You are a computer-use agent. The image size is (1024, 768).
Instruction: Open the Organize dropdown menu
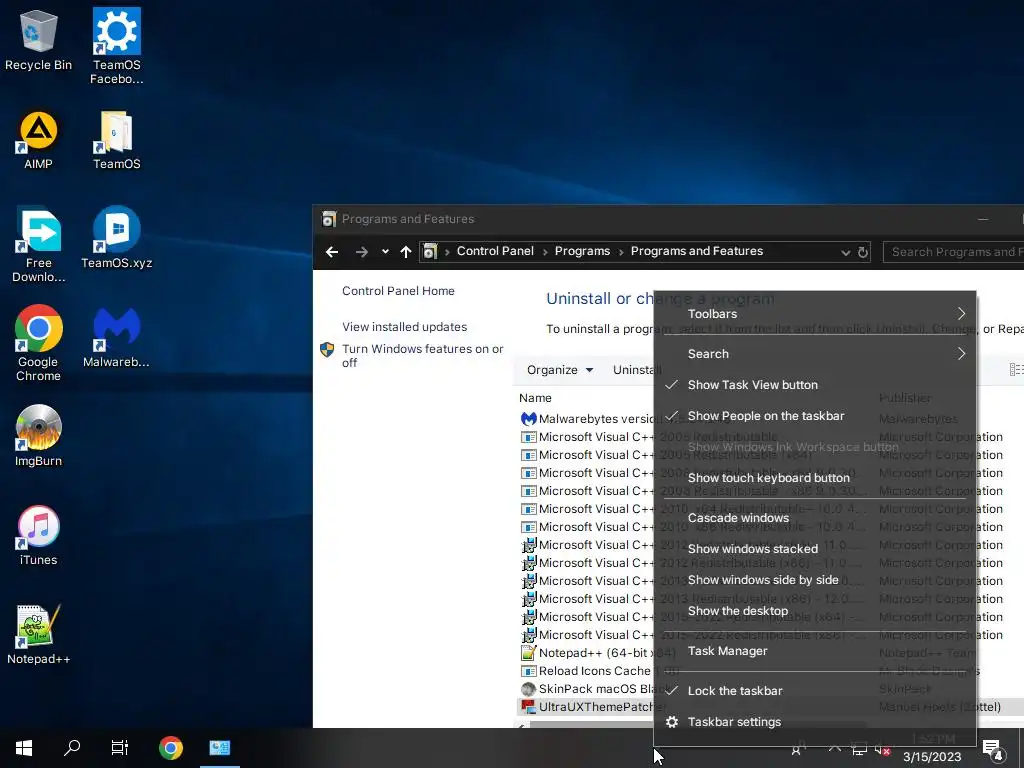coord(560,370)
